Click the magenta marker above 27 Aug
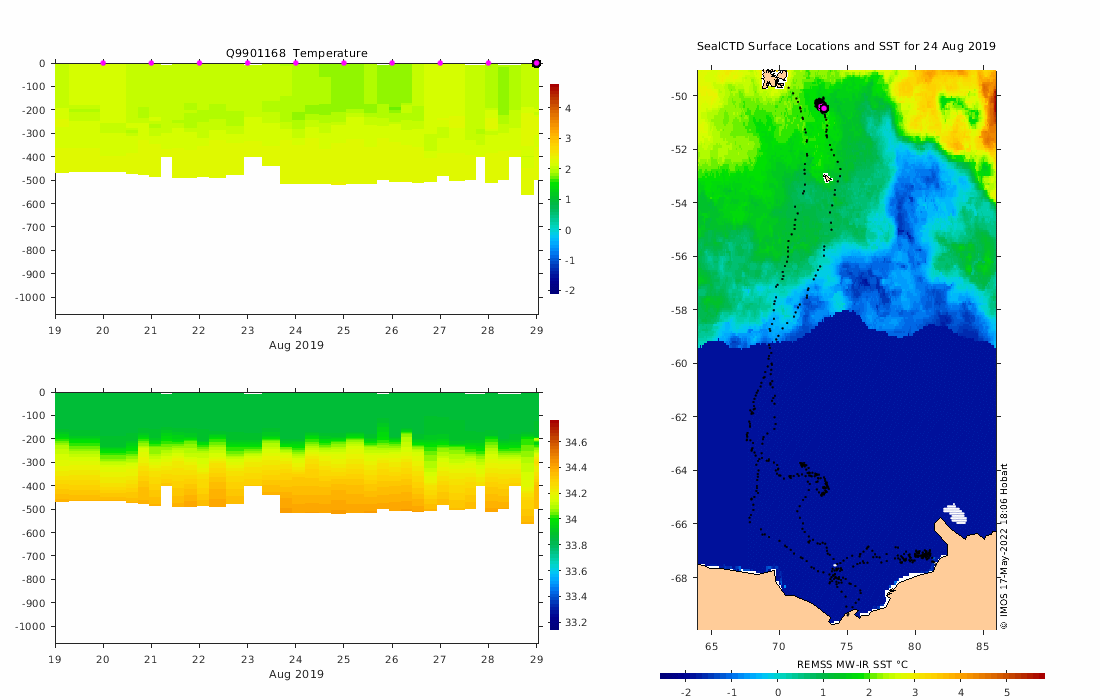Viewport: 1100px width, 700px height. click(x=441, y=63)
